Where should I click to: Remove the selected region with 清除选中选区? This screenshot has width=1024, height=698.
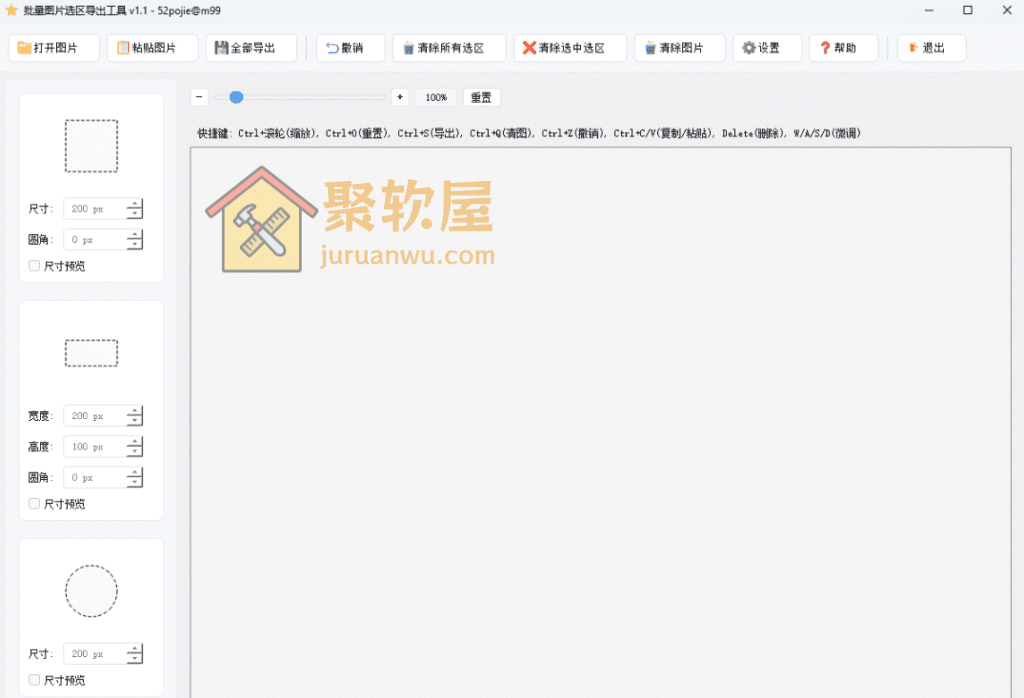point(570,47)
